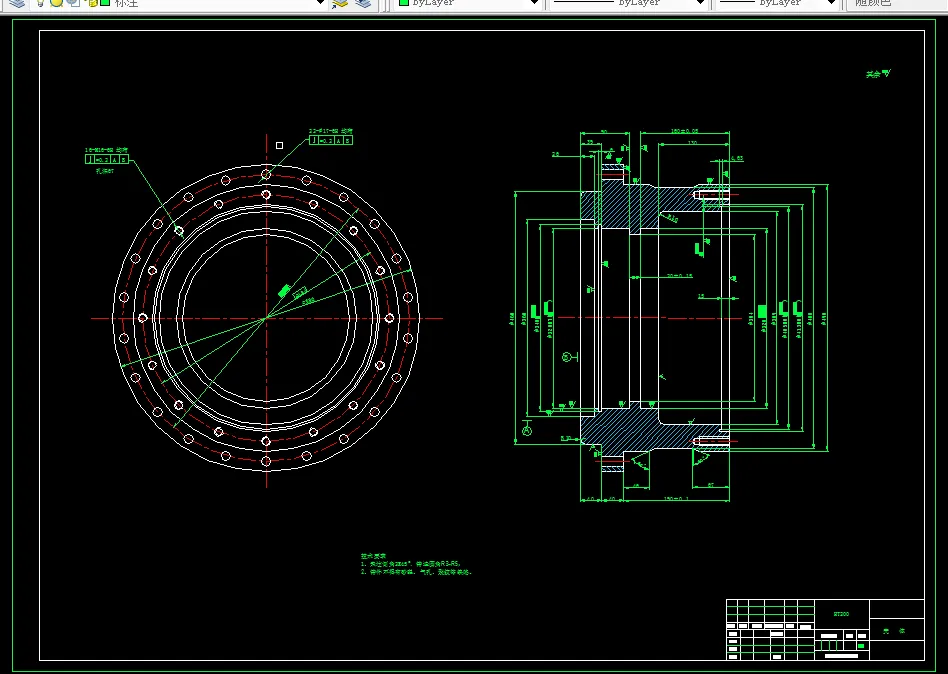Toggle the layer freeze sun icon

click(x=56, y=3)
